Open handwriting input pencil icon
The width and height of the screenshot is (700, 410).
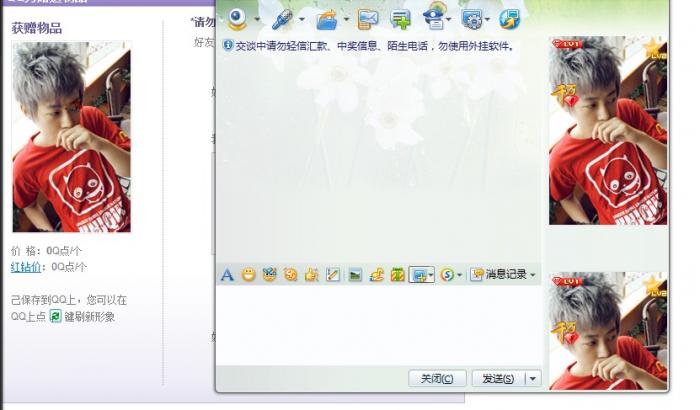[333, 275]
